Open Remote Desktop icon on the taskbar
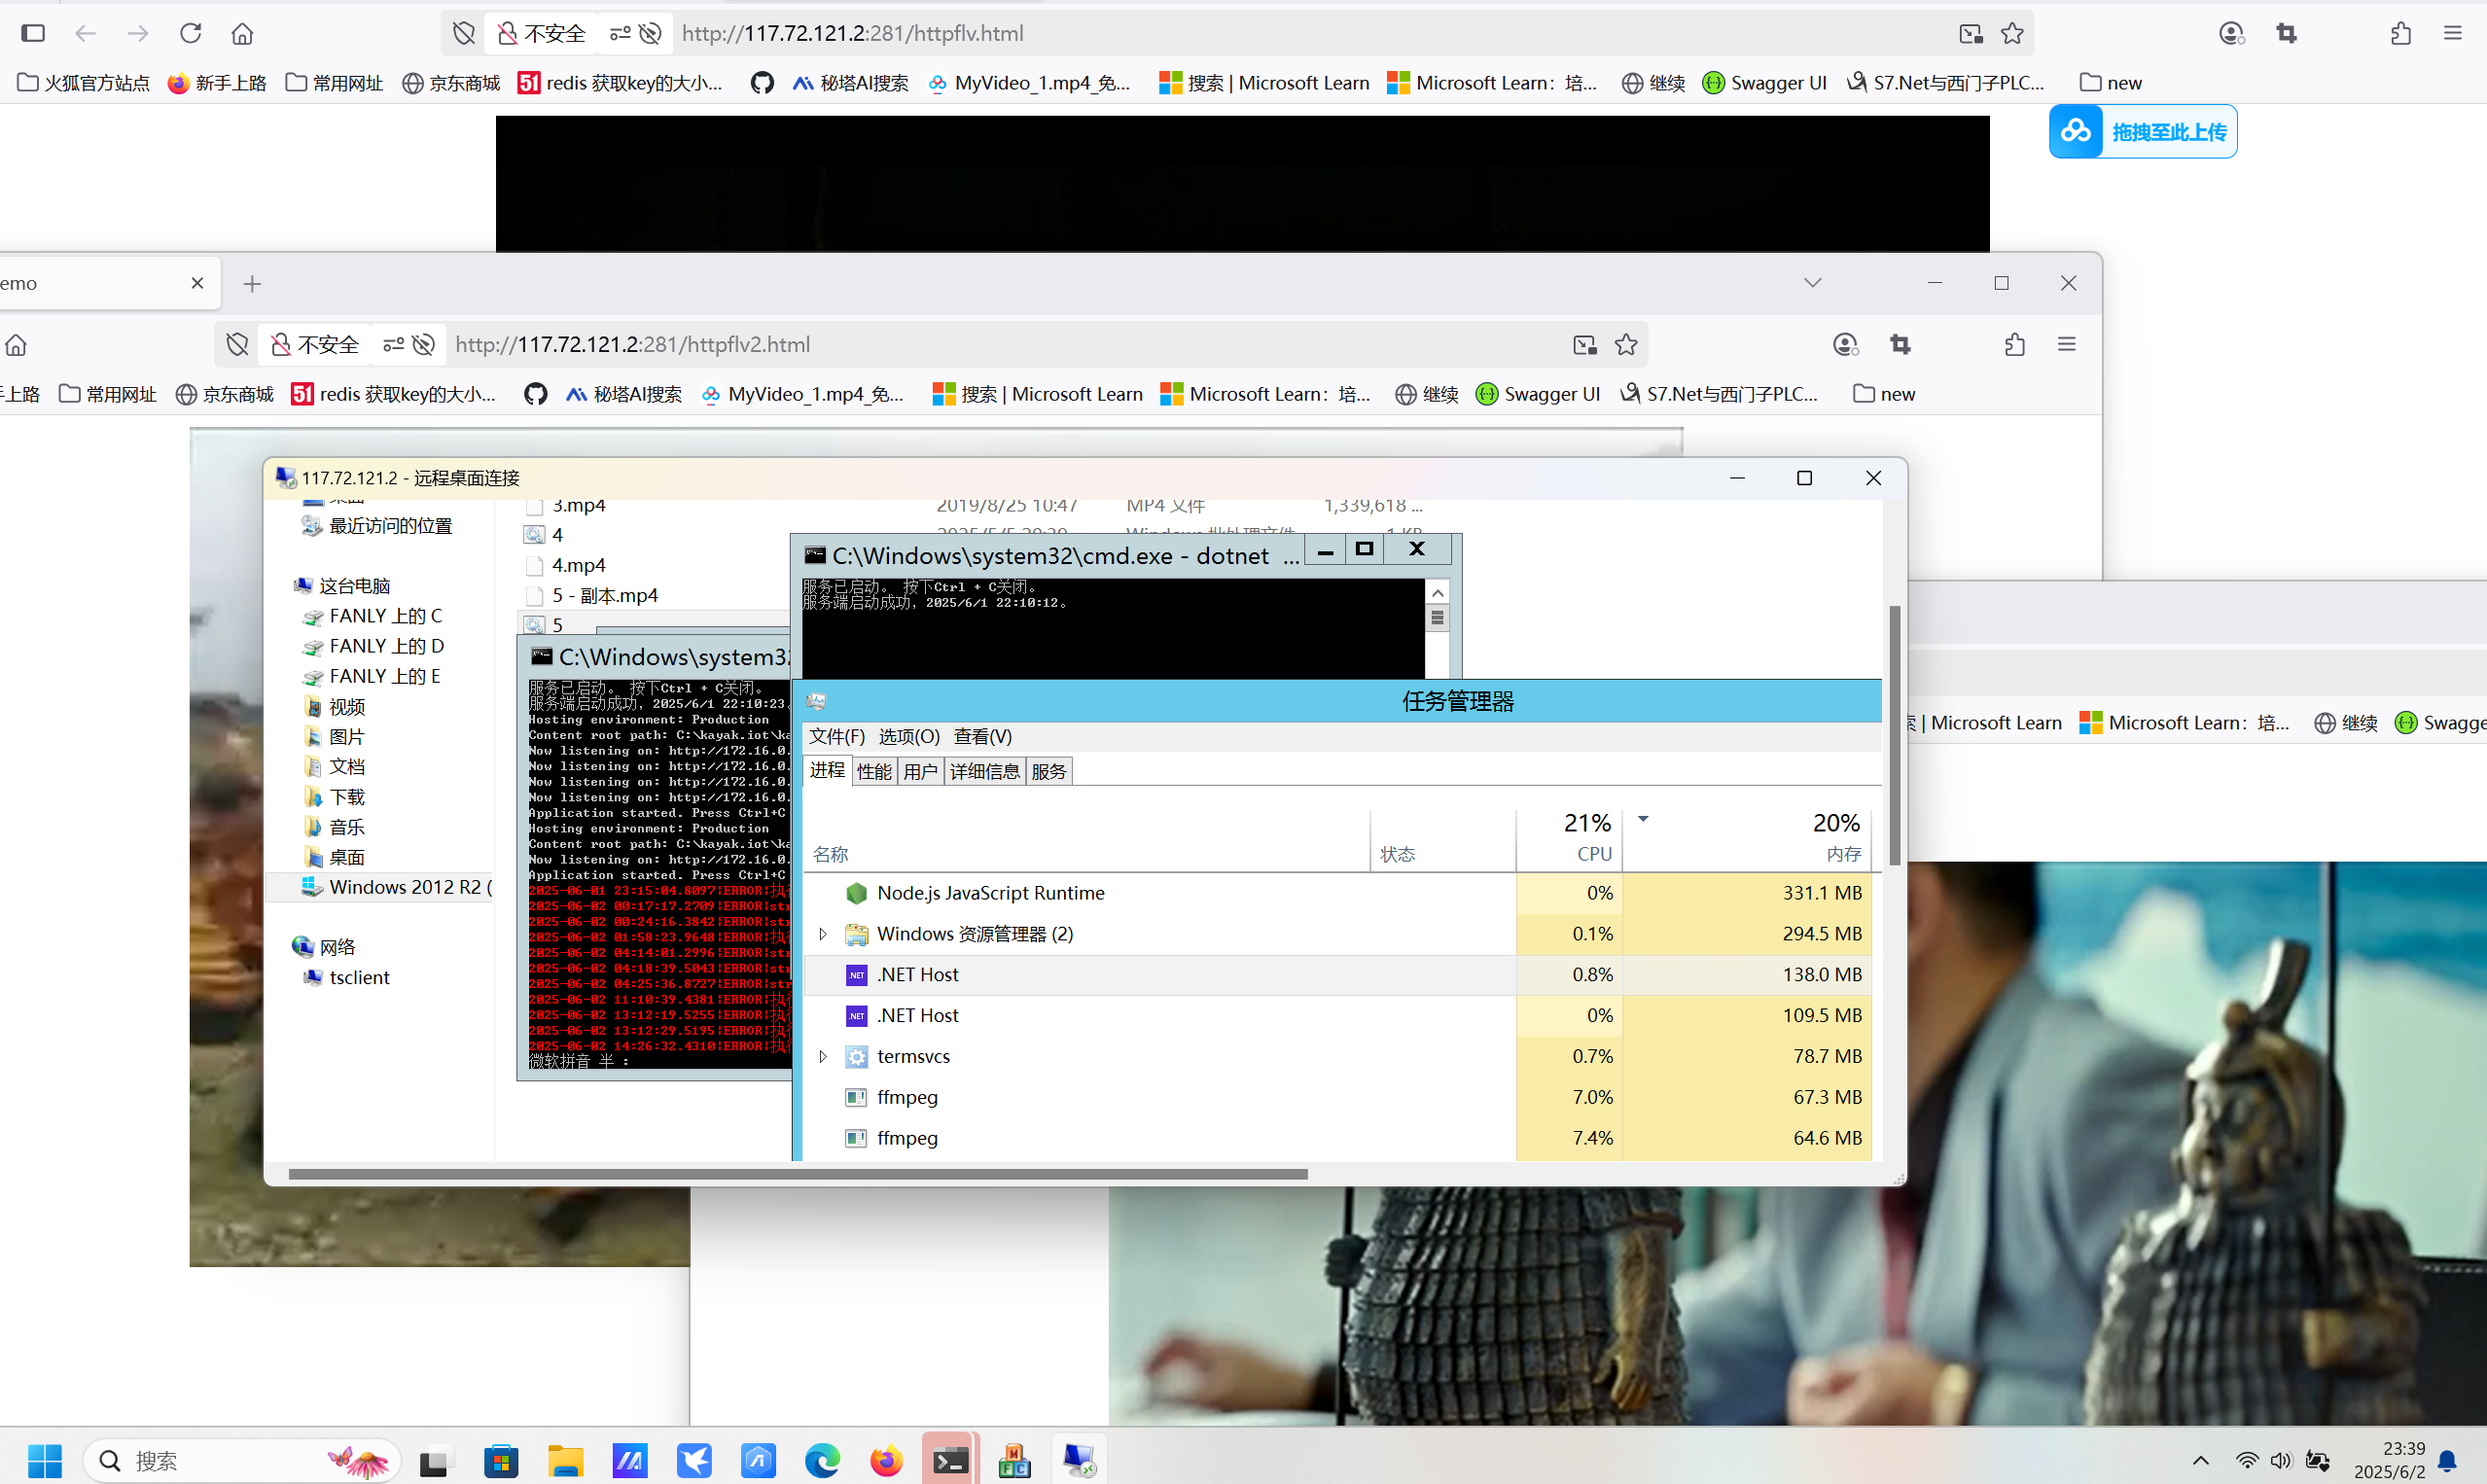2487x1484 pixels. tap(1078, 1461)
